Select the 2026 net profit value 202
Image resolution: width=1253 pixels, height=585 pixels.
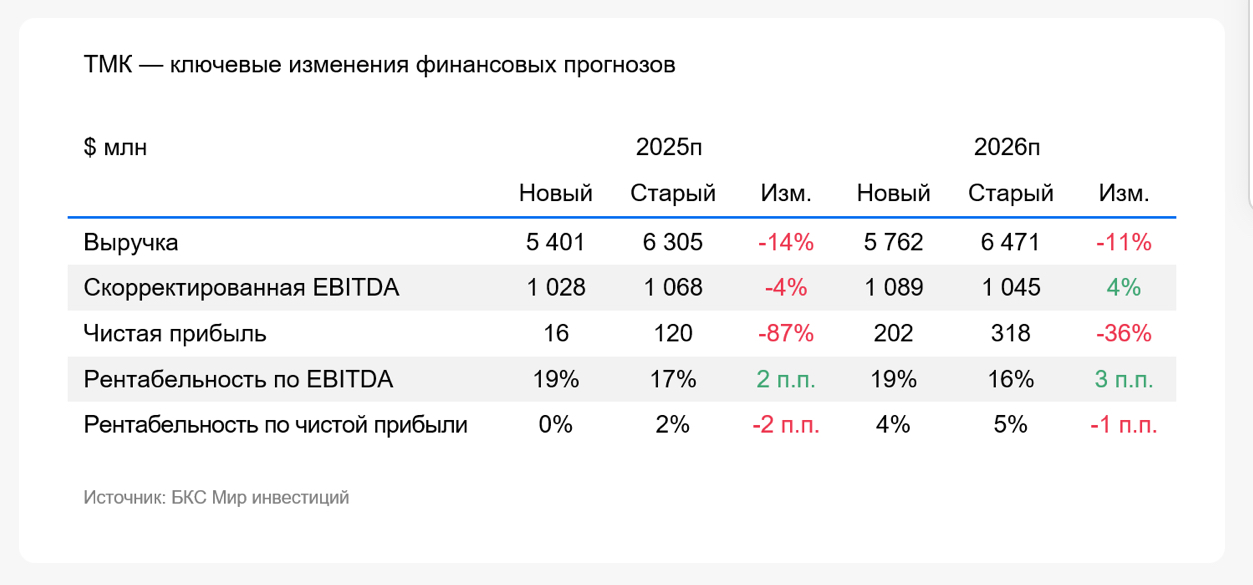coord(893,334)
